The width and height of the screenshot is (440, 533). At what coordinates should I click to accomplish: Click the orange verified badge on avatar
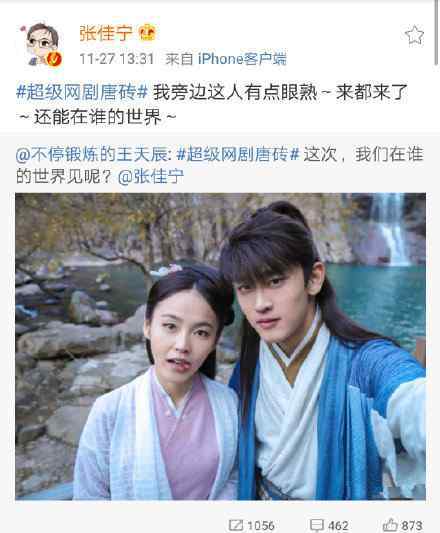(x=54, y=59)
